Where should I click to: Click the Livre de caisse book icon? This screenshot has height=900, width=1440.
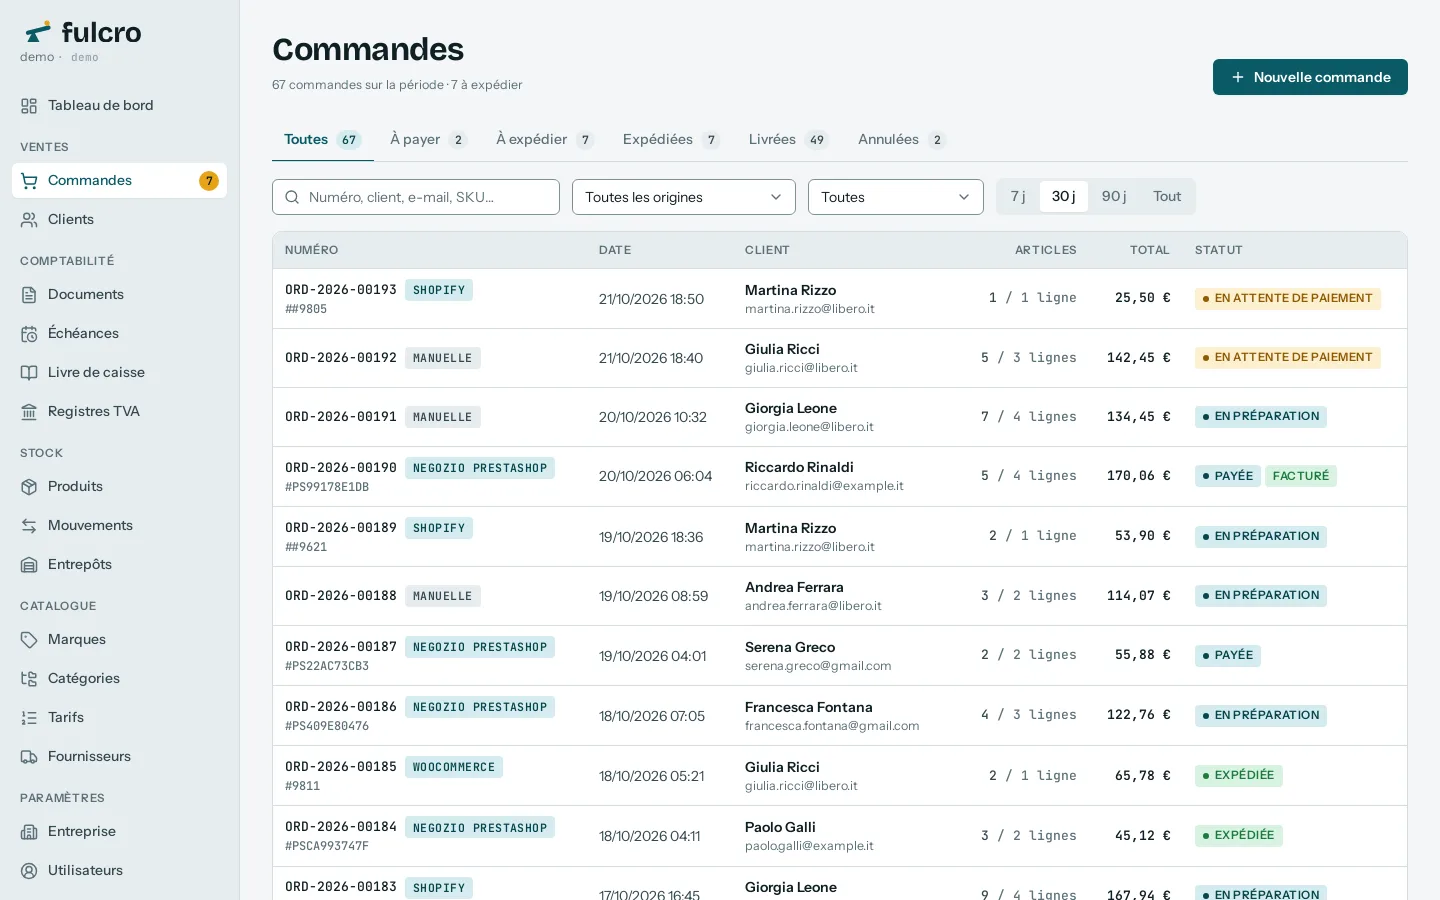point(29,373)
